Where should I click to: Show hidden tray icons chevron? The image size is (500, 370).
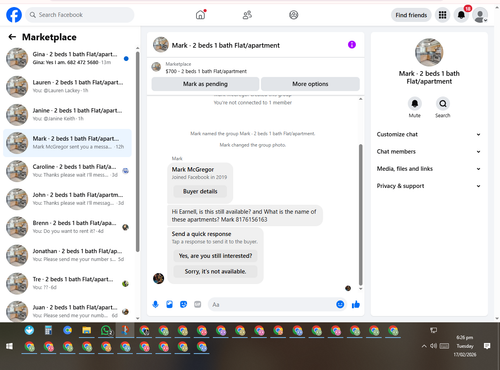point(424,346)
